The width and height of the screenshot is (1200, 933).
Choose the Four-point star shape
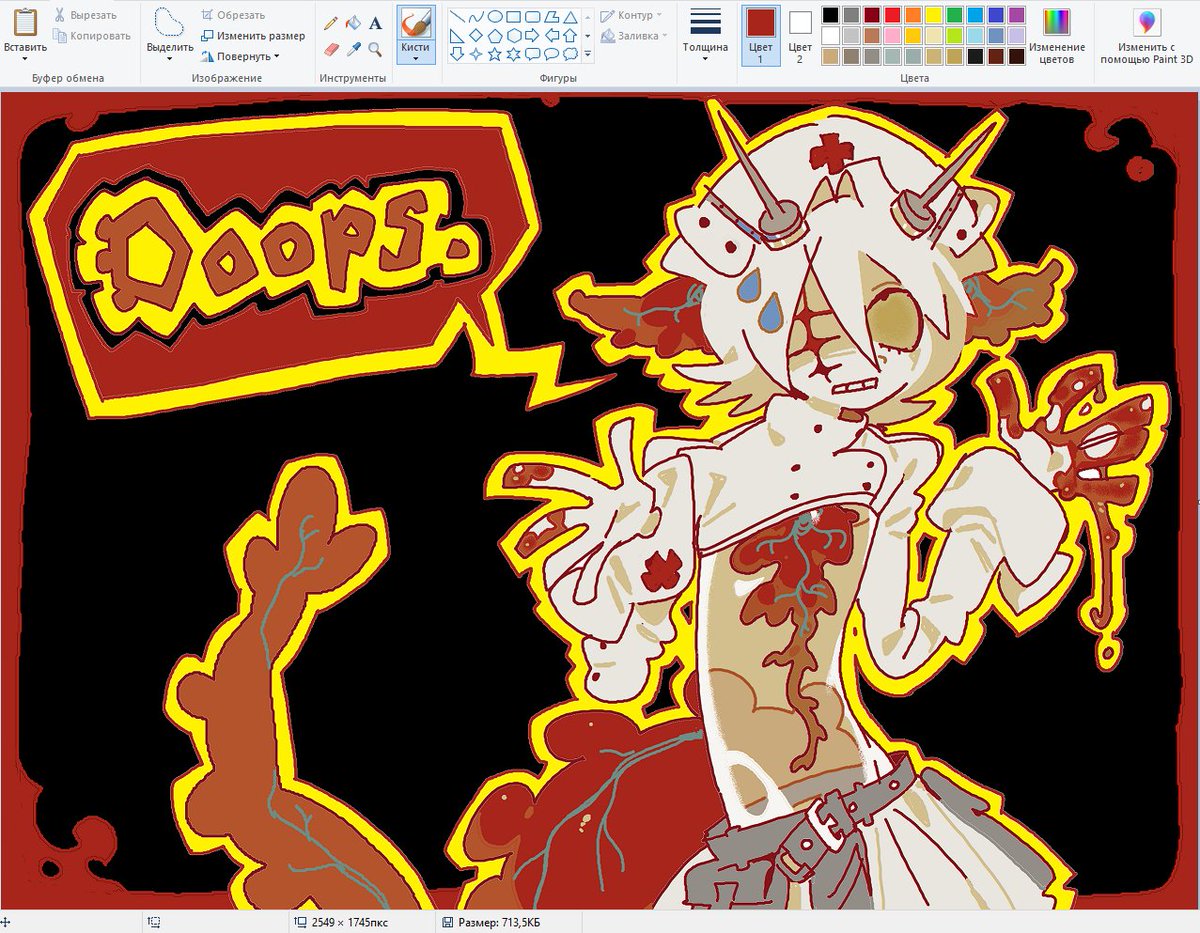click(x=476, y=53)
